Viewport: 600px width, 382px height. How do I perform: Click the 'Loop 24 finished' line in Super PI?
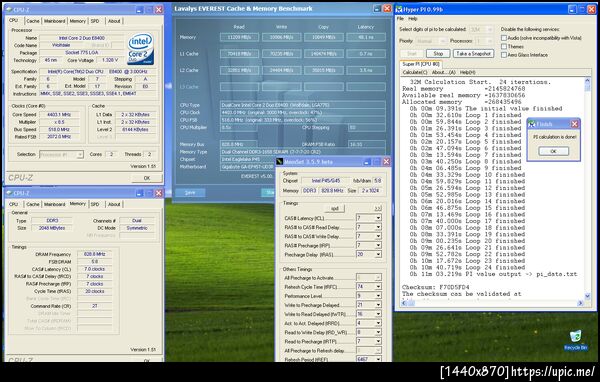[x=467, y=268]
